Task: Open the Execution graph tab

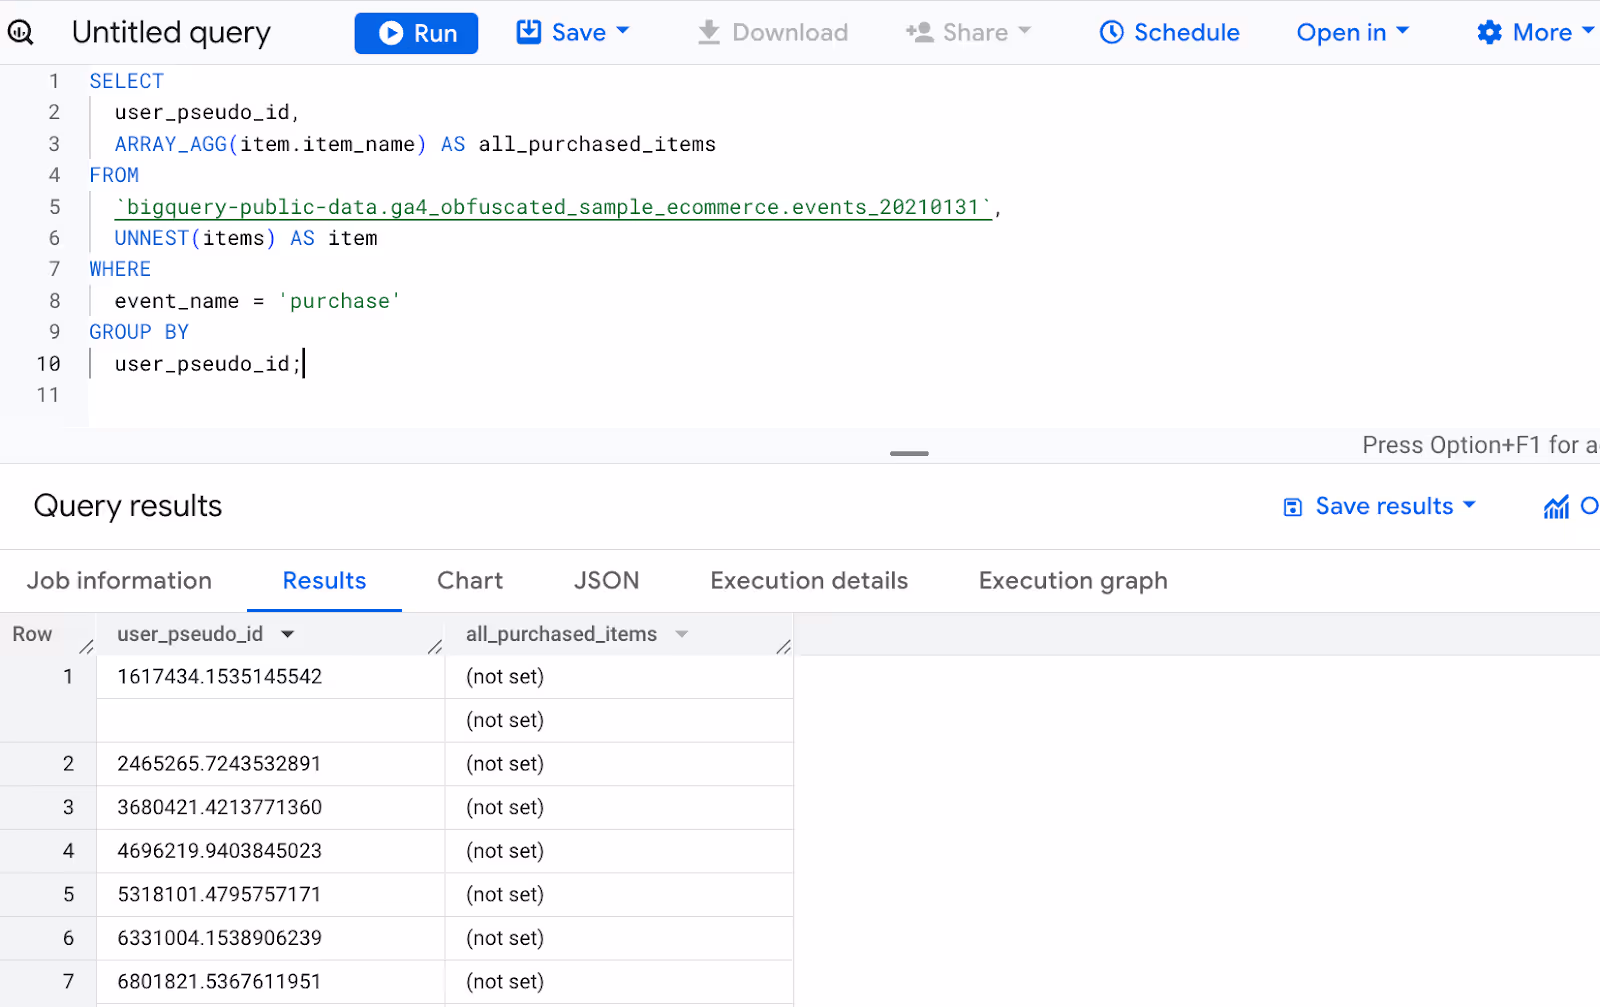Action: click(x=1073, y=581)
